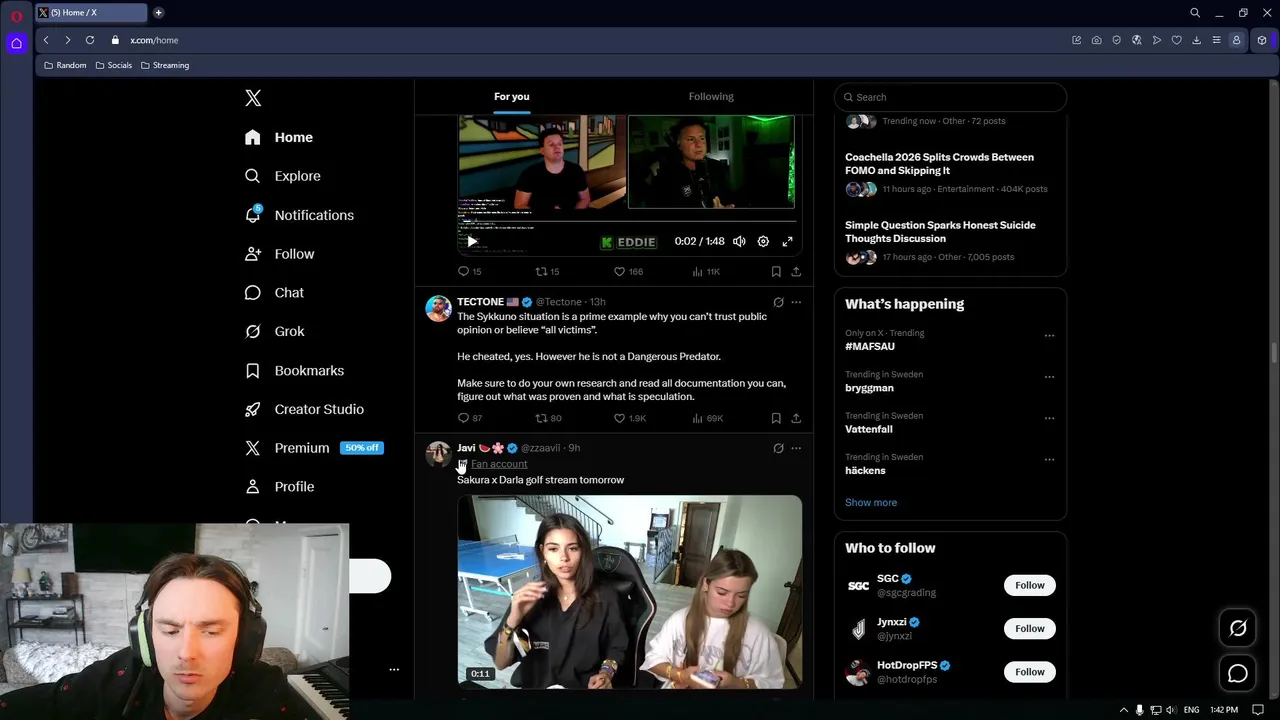Open Premium 50% off link
The image size is (1280, 720).
point(314,448)
